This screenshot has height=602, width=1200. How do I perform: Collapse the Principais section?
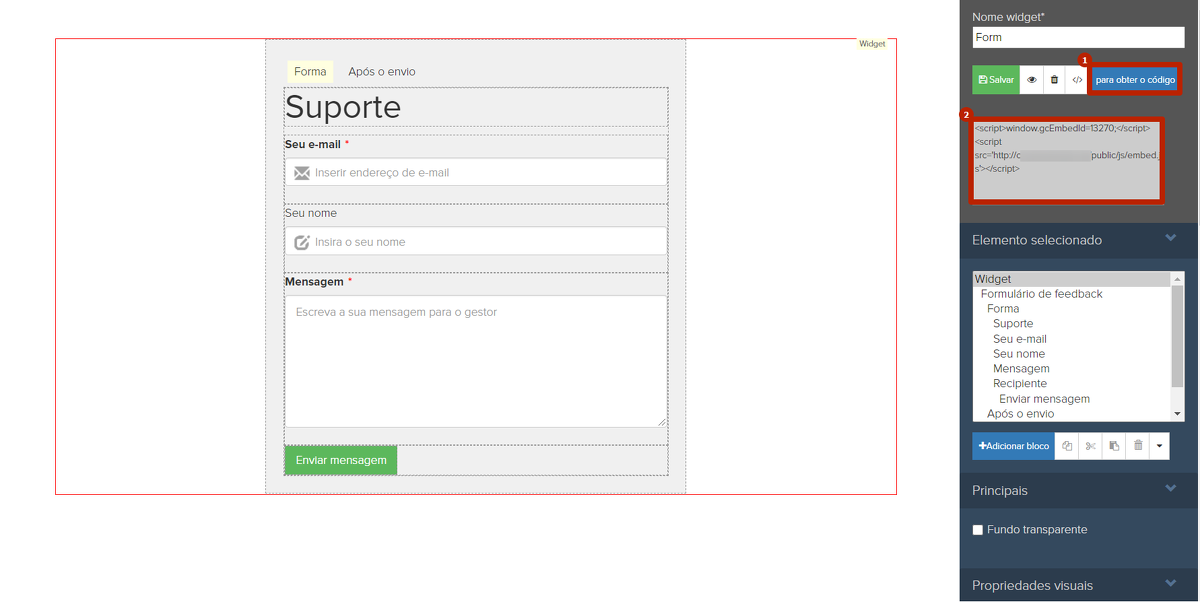tap(1170, 490)
